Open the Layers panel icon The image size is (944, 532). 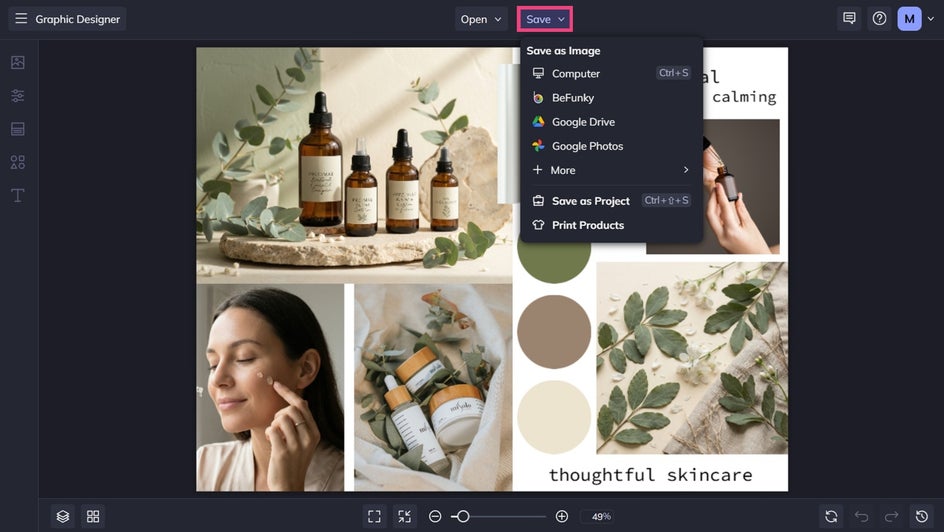(x=63, y=516)
